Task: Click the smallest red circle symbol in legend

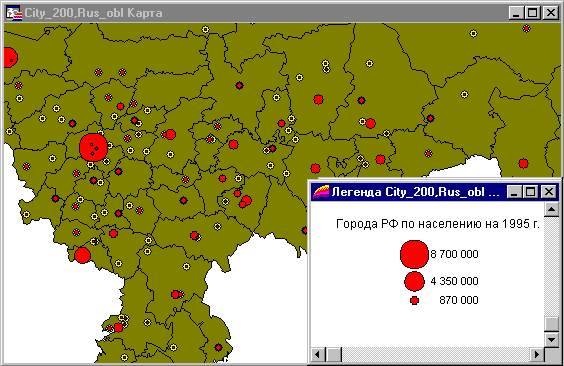Action: pyautogui.click(x=414, y=300)
